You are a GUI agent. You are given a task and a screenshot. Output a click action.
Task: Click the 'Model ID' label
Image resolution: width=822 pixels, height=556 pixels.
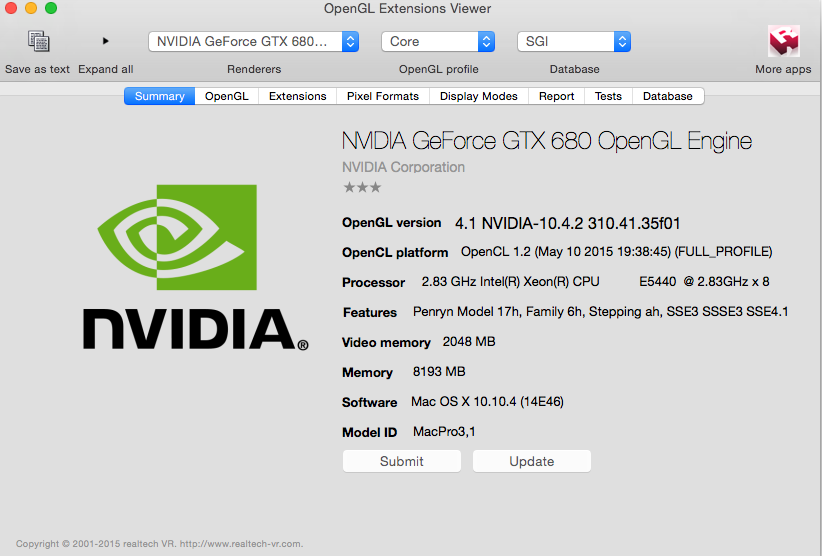(x=369, y=432)
